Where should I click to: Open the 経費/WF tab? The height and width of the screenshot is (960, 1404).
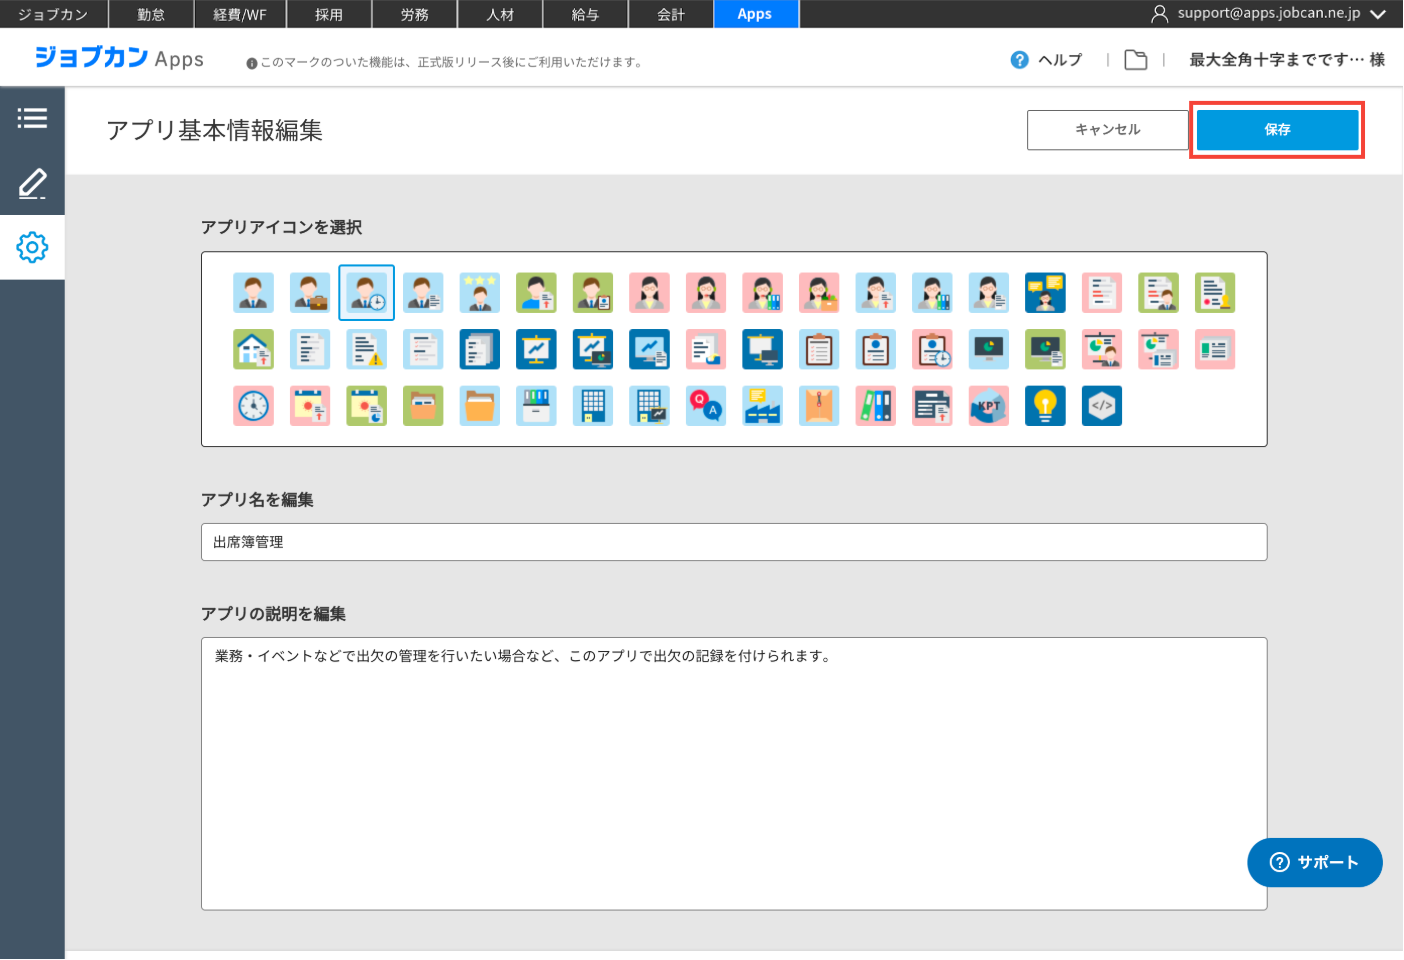point(240,14)
